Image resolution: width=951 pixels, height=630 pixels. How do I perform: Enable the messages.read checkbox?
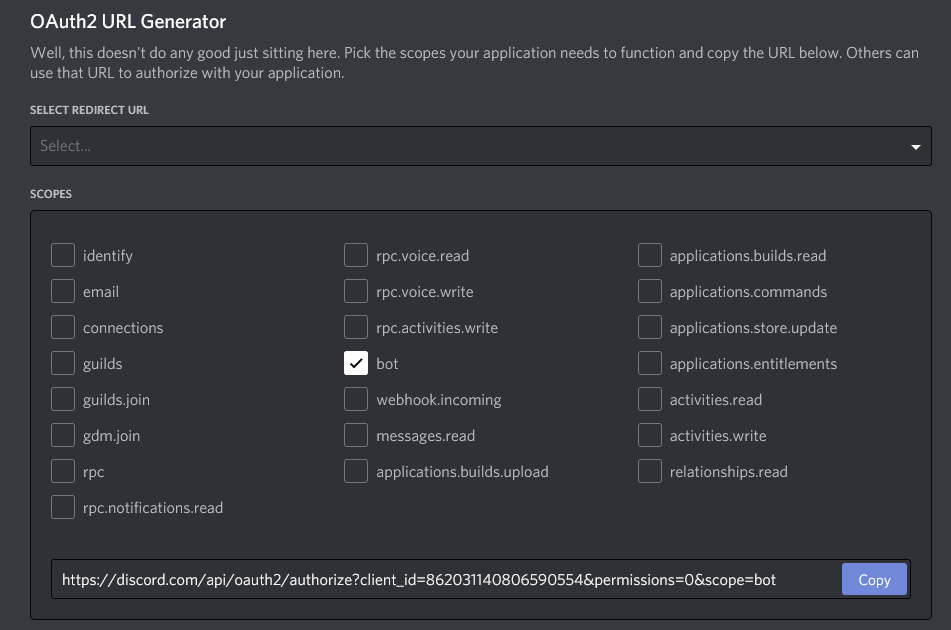click(356, 436)
